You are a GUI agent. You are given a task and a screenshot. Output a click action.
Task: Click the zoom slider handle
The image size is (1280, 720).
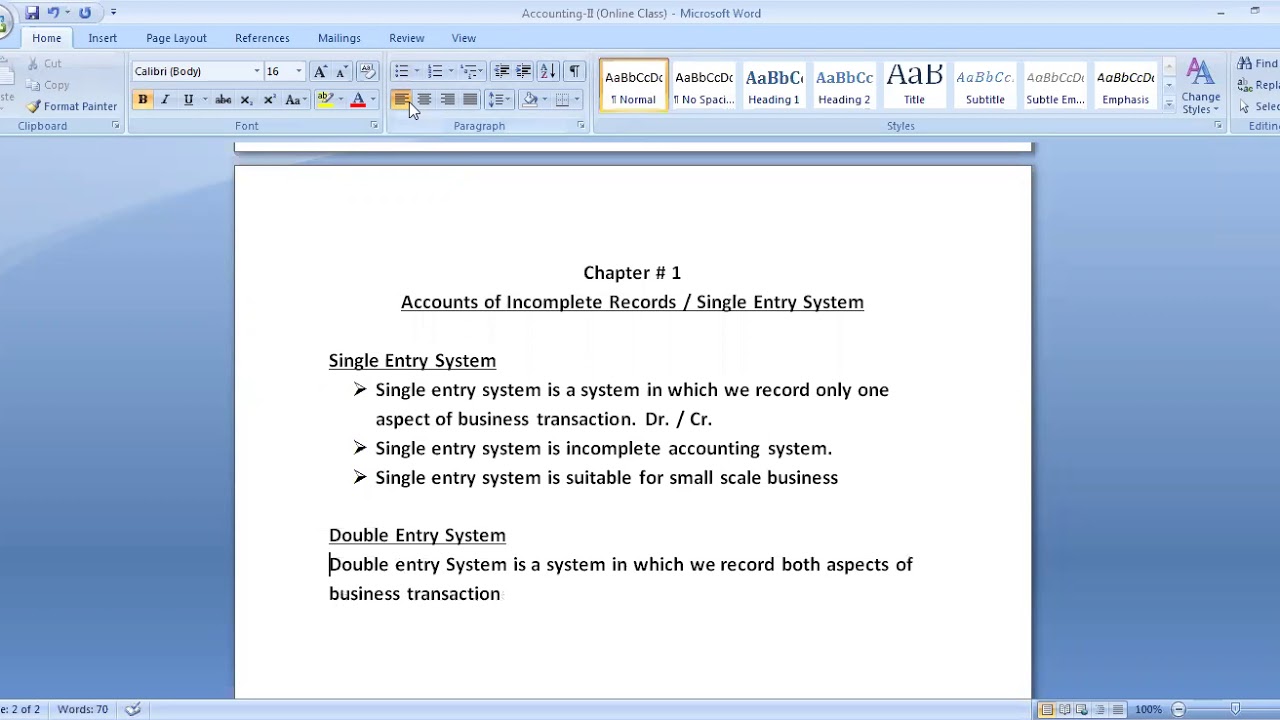coord(1235,709)
